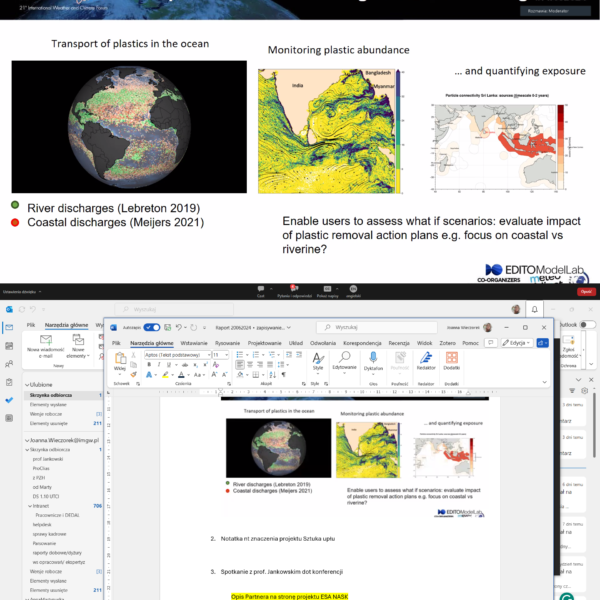Toggle the new Outlook switch
Screen dimensions: 600x600
[588, 325]
